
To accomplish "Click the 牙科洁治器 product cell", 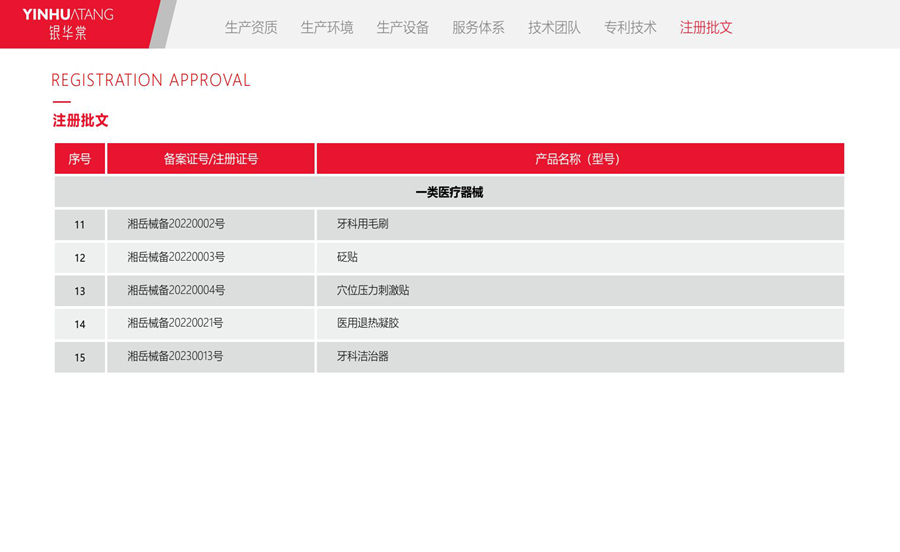I will pos(362,356).
